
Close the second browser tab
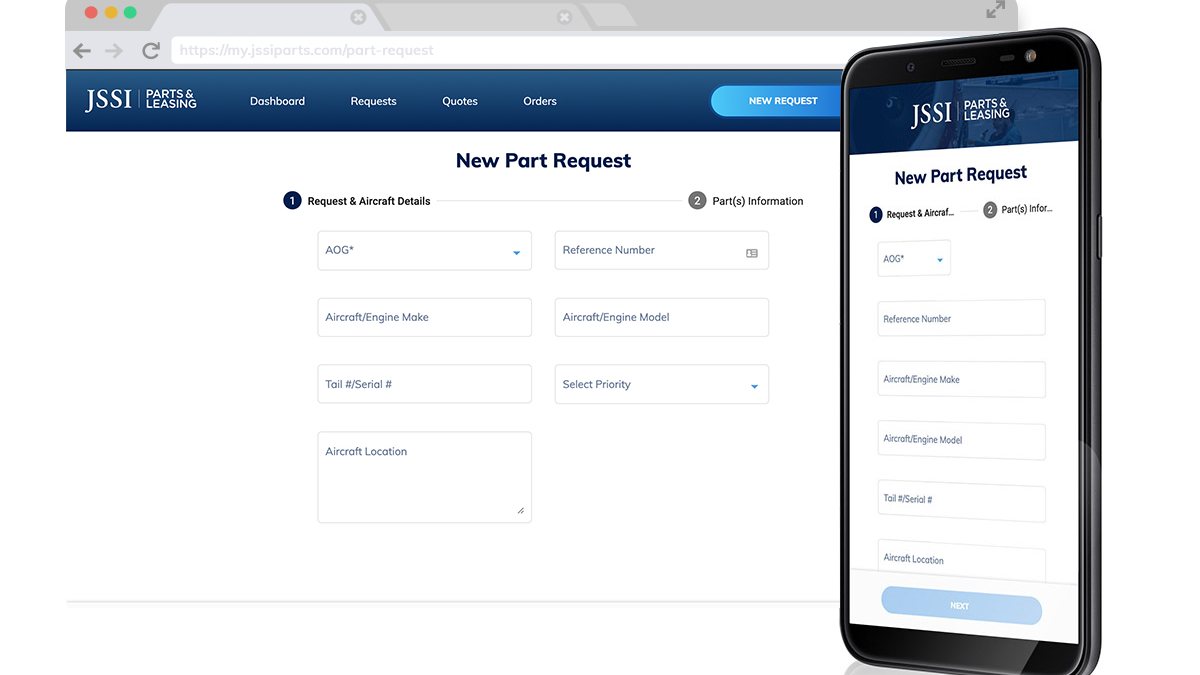pos(564,17)
